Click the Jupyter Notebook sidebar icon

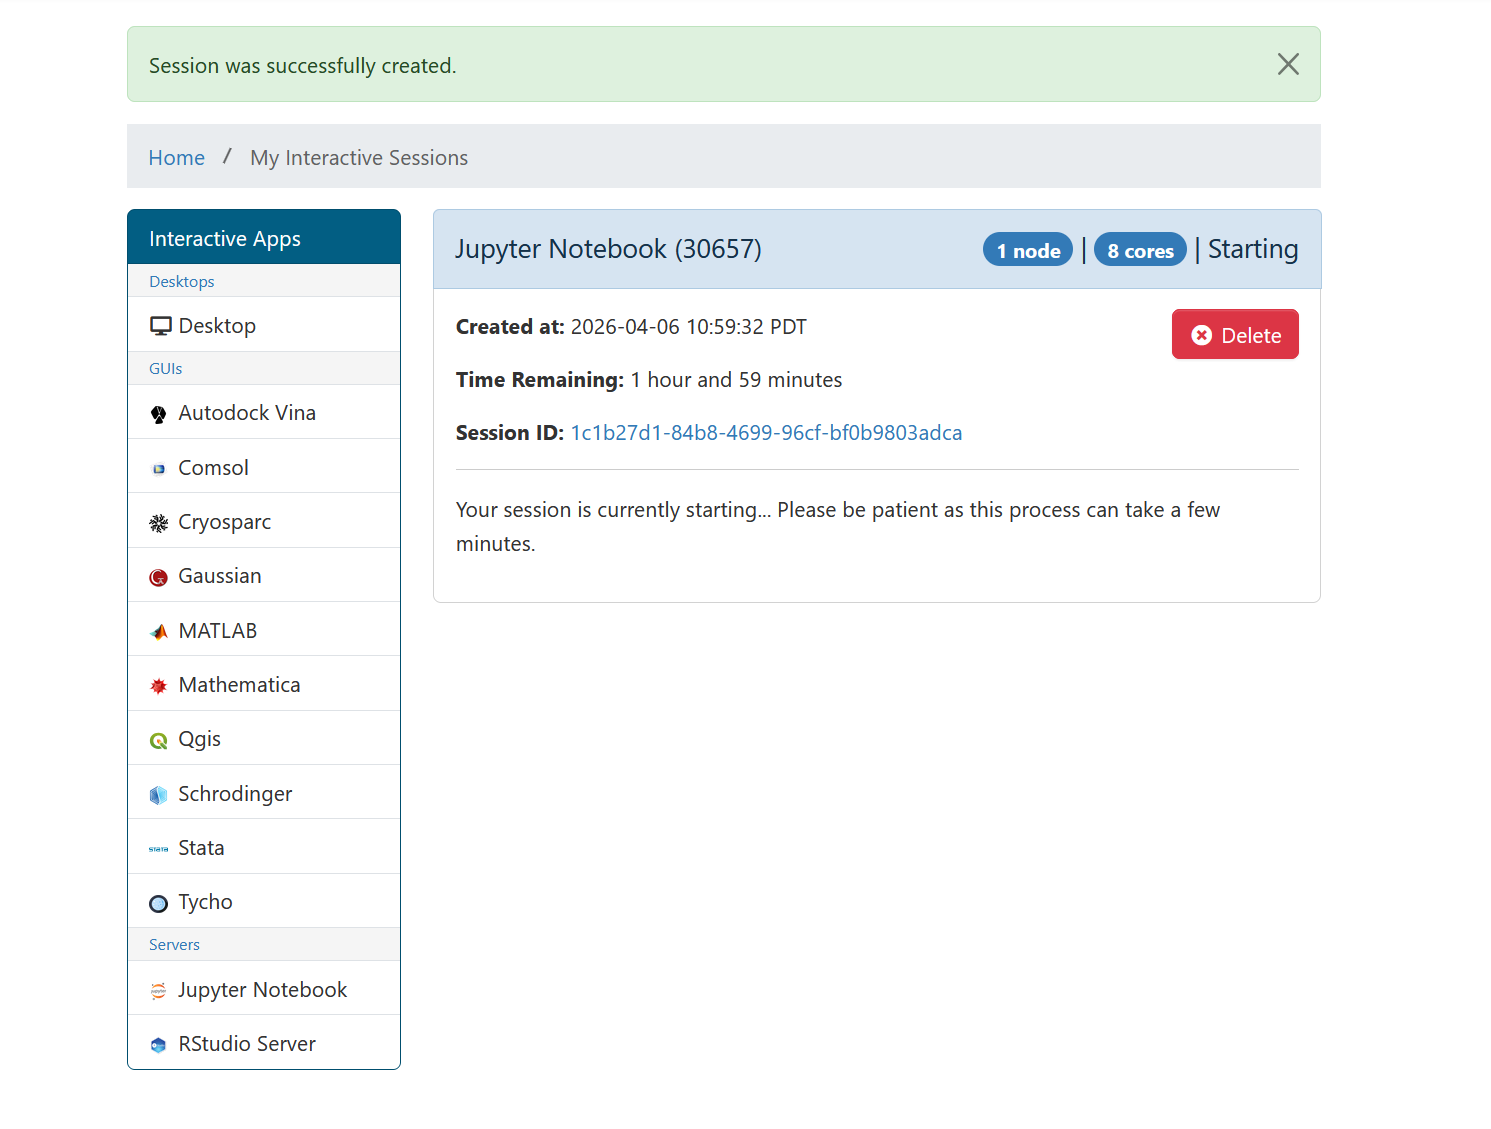tap(158, 991)
